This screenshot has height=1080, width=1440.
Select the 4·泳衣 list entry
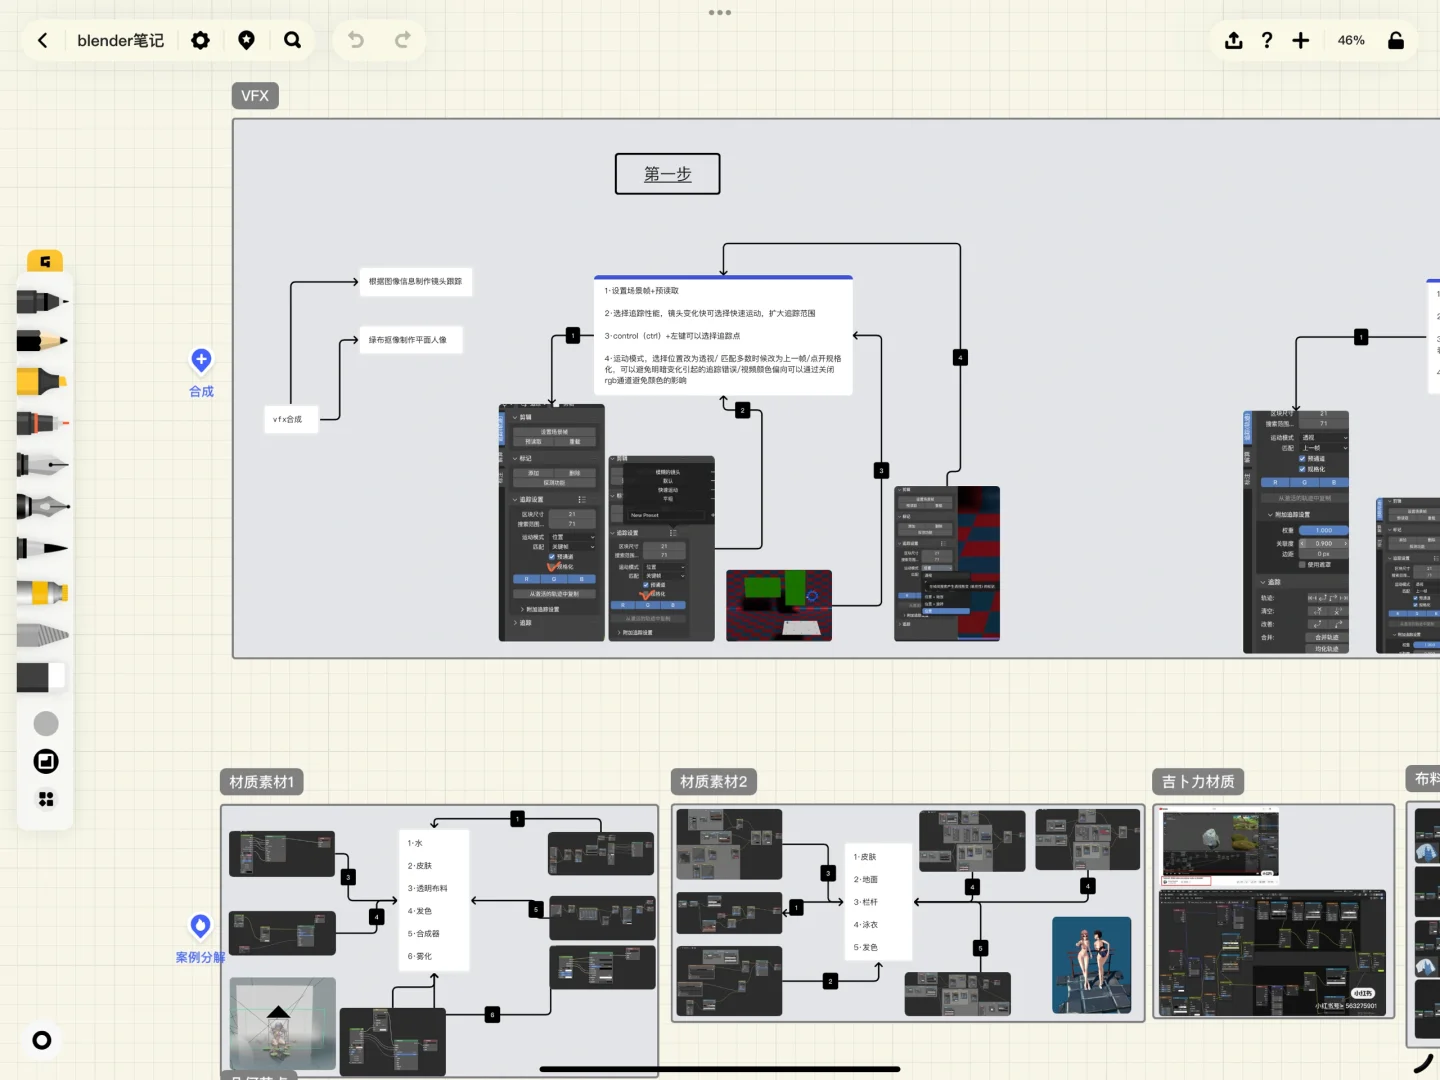(866, 925)
